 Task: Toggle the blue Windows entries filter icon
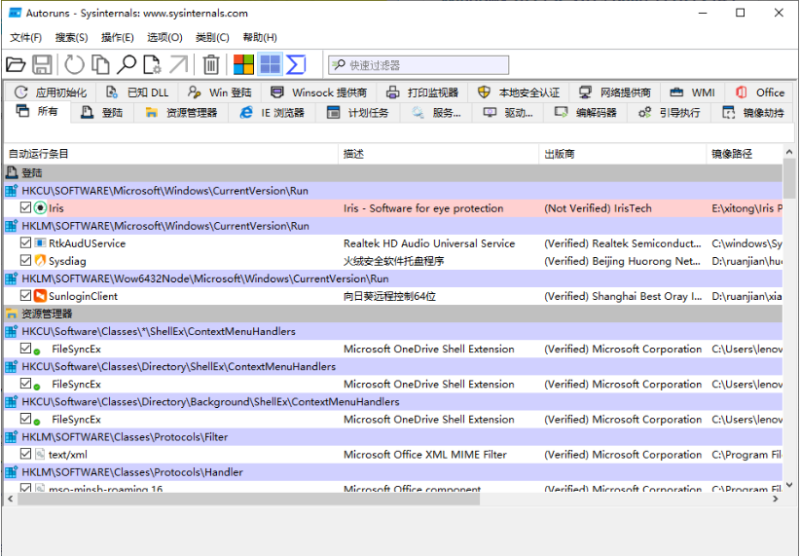(x=270, y=65)
